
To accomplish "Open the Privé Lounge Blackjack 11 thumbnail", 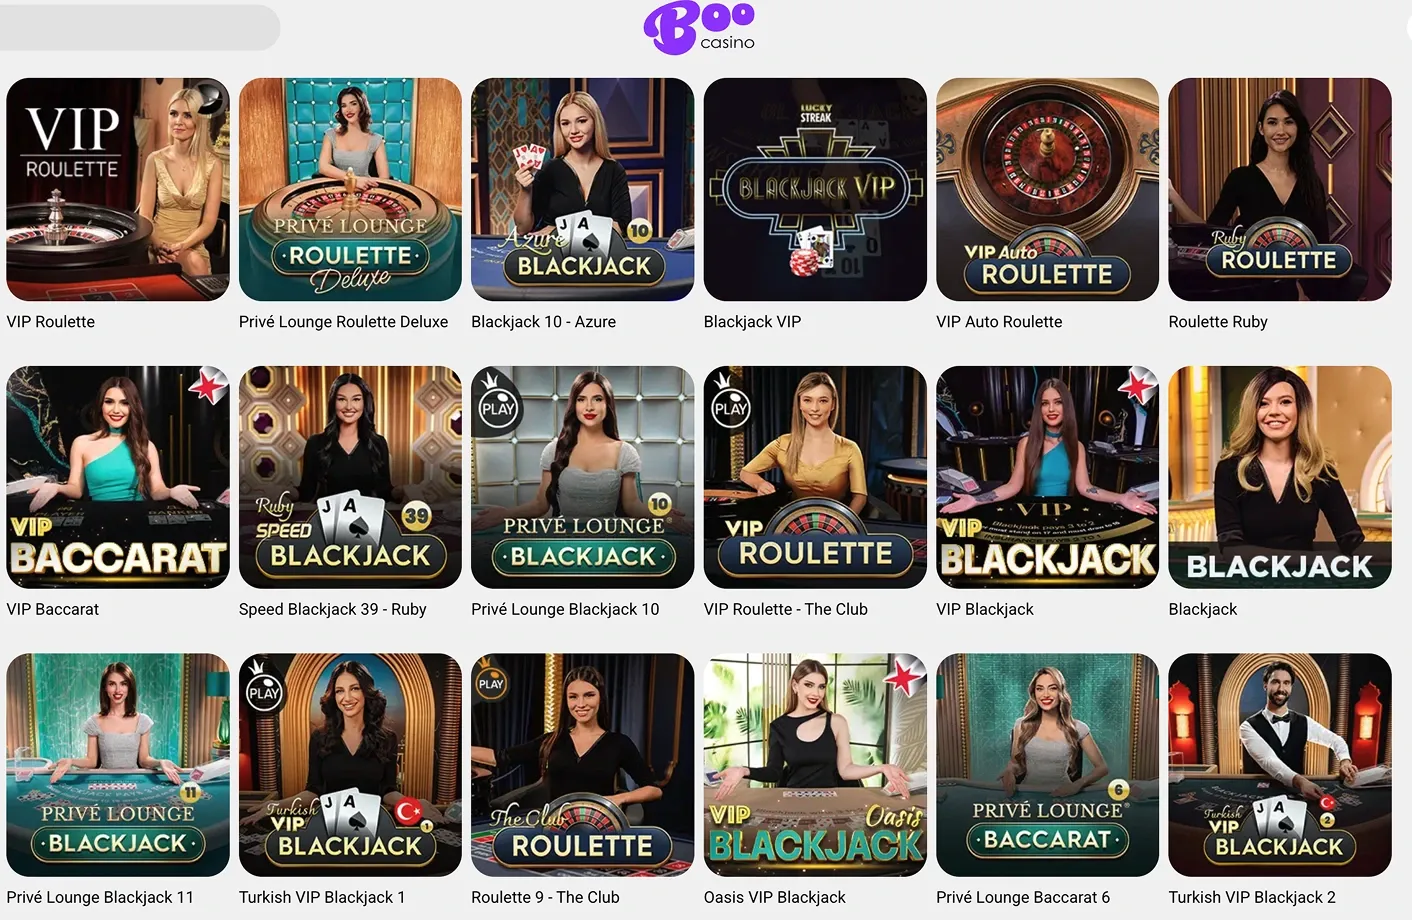I will [118, 765].
